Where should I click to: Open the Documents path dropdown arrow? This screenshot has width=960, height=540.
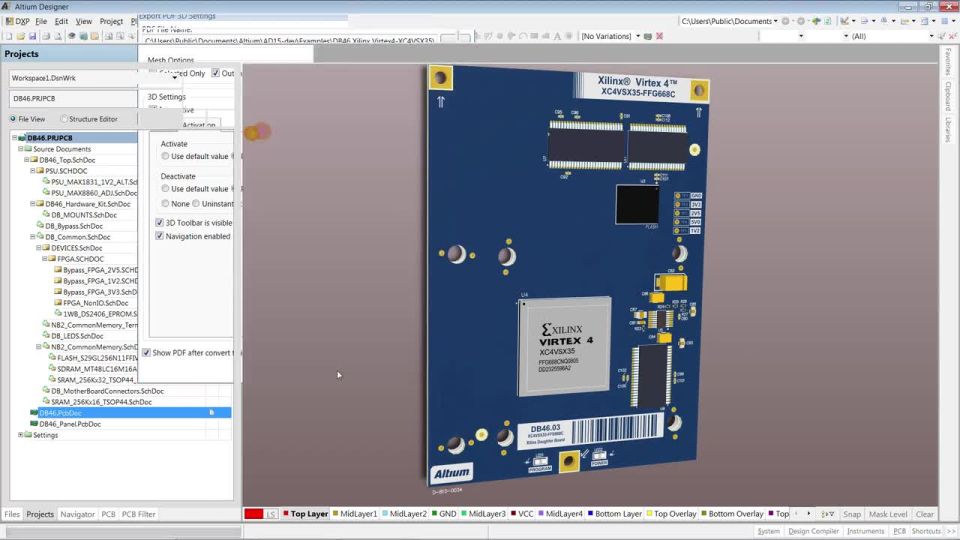[x=776, y=21]
